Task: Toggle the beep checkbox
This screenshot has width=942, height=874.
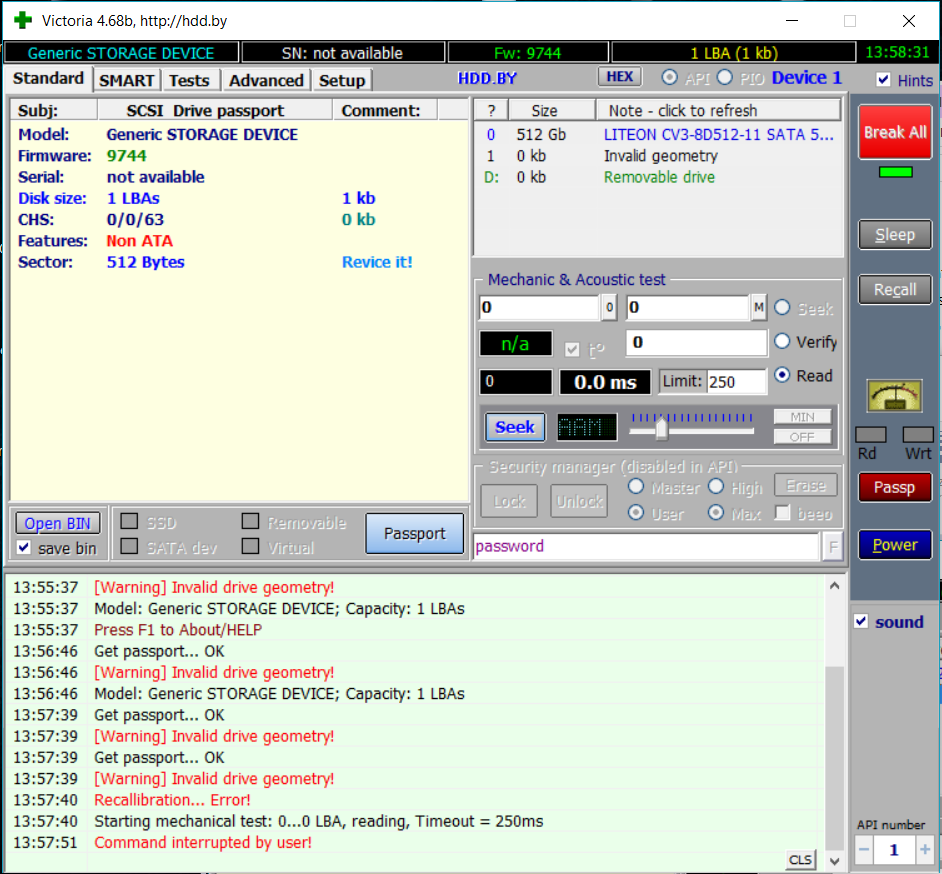Action: (x=782, y=513)
